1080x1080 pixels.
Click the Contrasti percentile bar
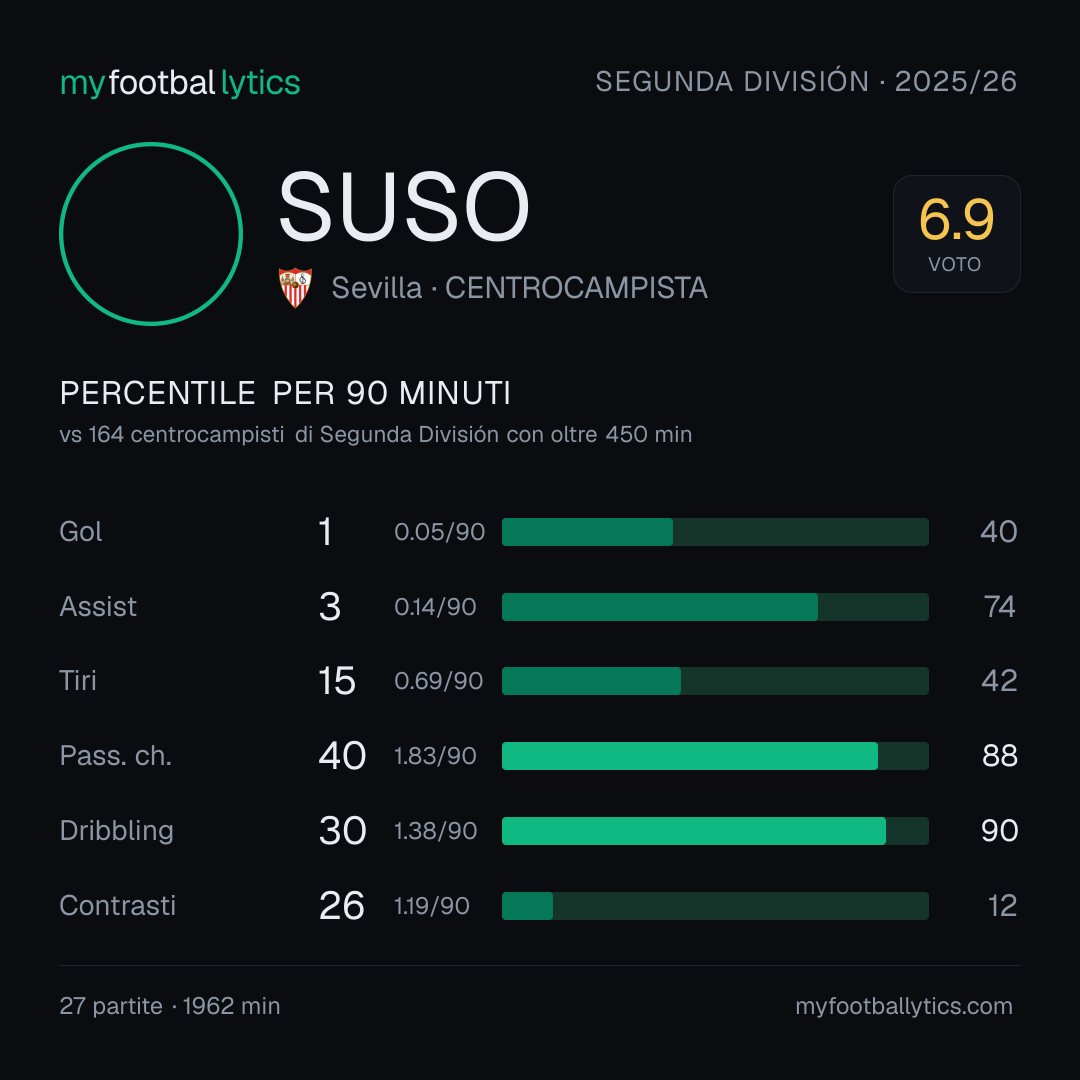coord(715,906)
